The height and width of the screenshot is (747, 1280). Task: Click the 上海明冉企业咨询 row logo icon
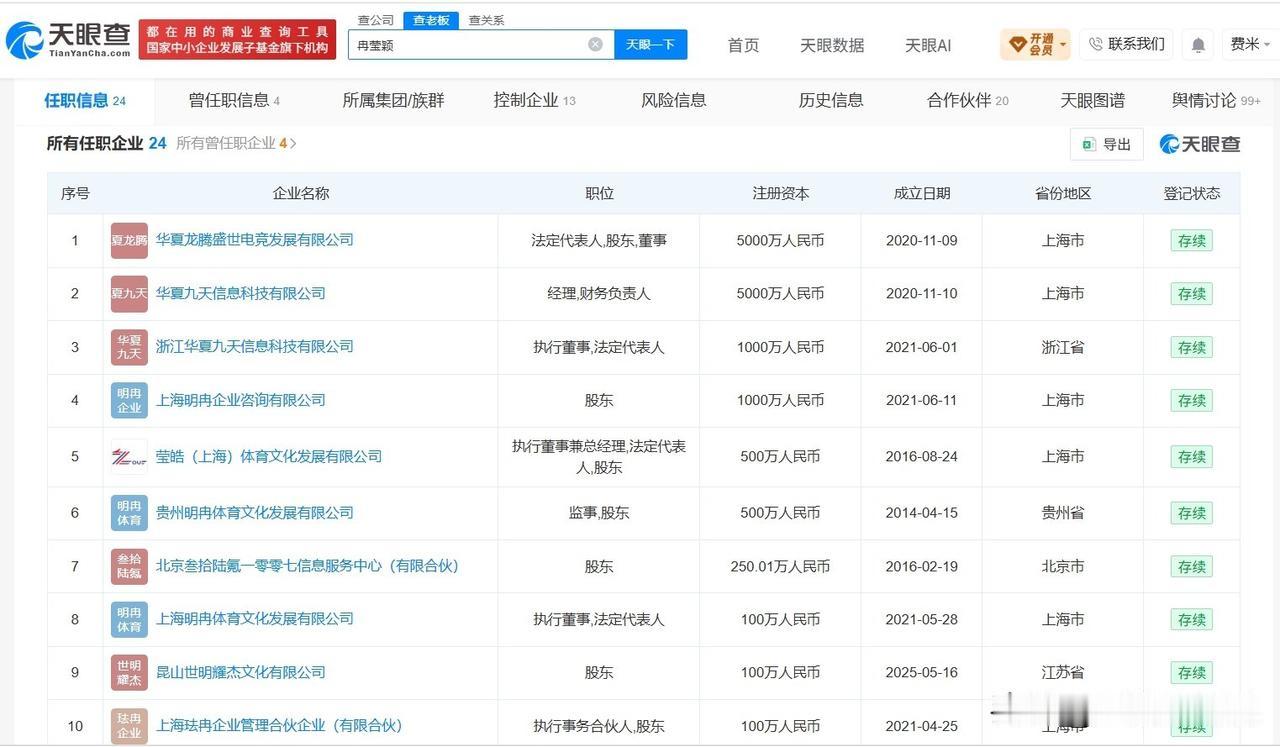click(129, 400)
